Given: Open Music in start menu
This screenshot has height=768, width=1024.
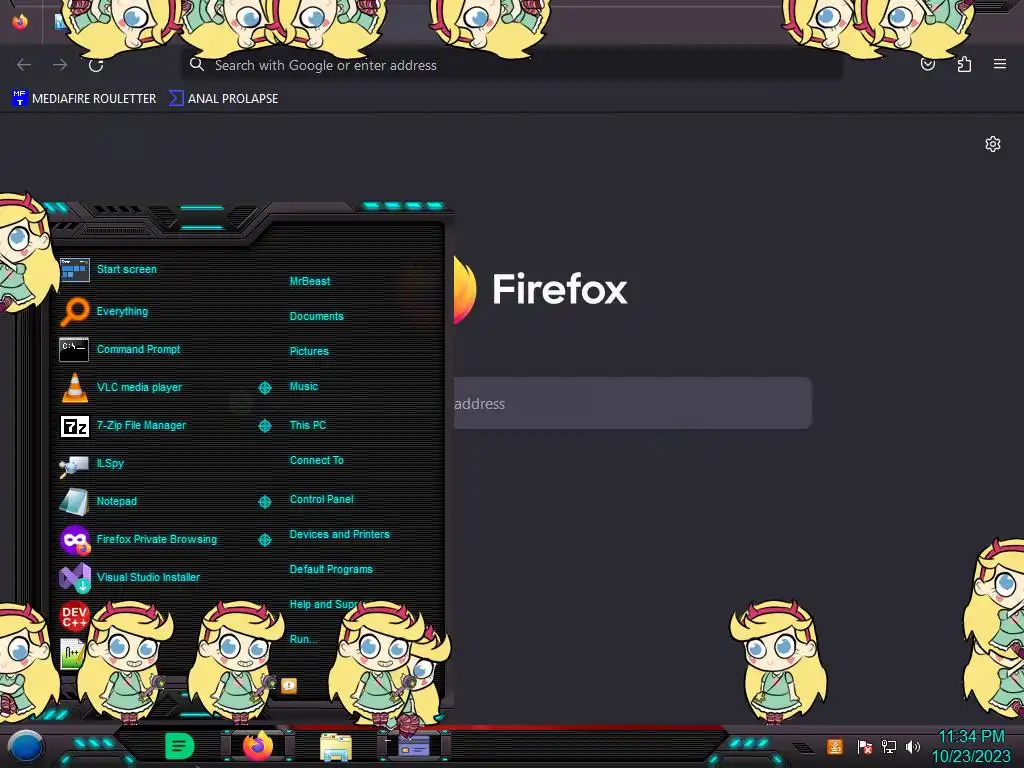Looking at the screenshot, I should click(x=304, y=387).
